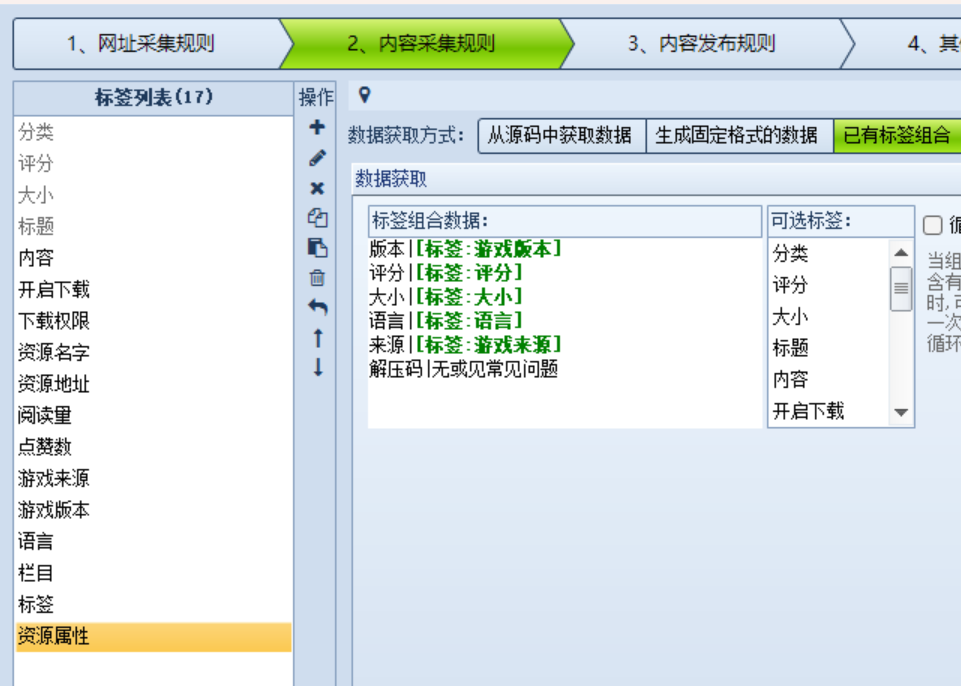
Task: Click the location pin icon
Action: click(x=365, y=95)
